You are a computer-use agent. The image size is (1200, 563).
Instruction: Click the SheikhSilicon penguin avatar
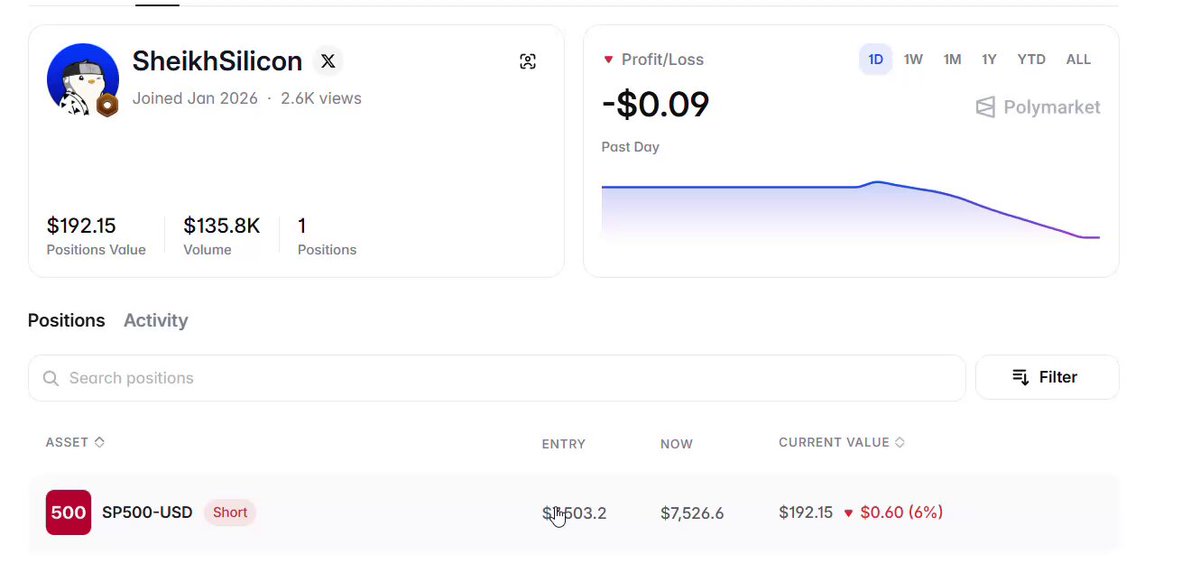(82, 78)
